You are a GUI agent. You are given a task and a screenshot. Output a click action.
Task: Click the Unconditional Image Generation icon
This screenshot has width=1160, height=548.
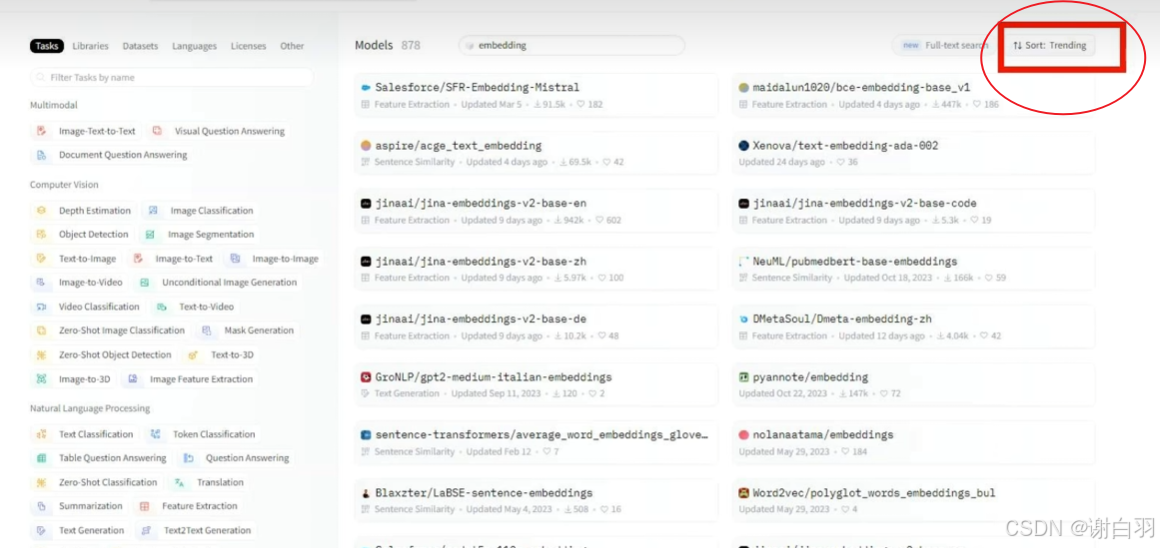tap(145, 283)
